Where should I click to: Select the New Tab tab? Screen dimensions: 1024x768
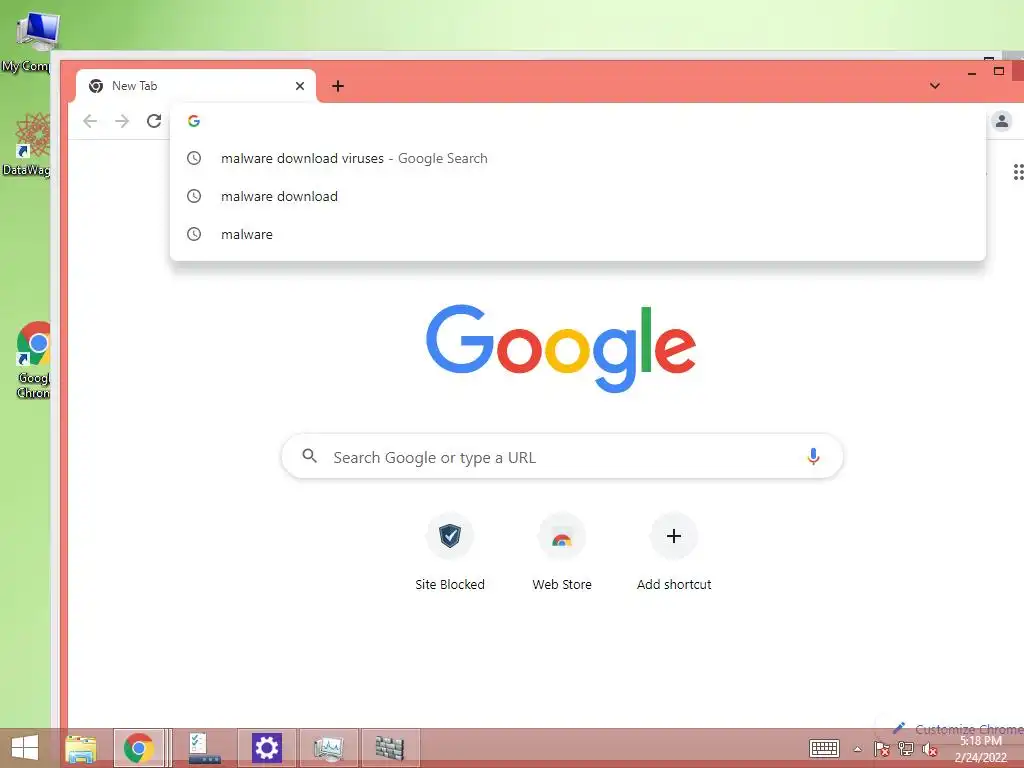(x=196, y=86)
